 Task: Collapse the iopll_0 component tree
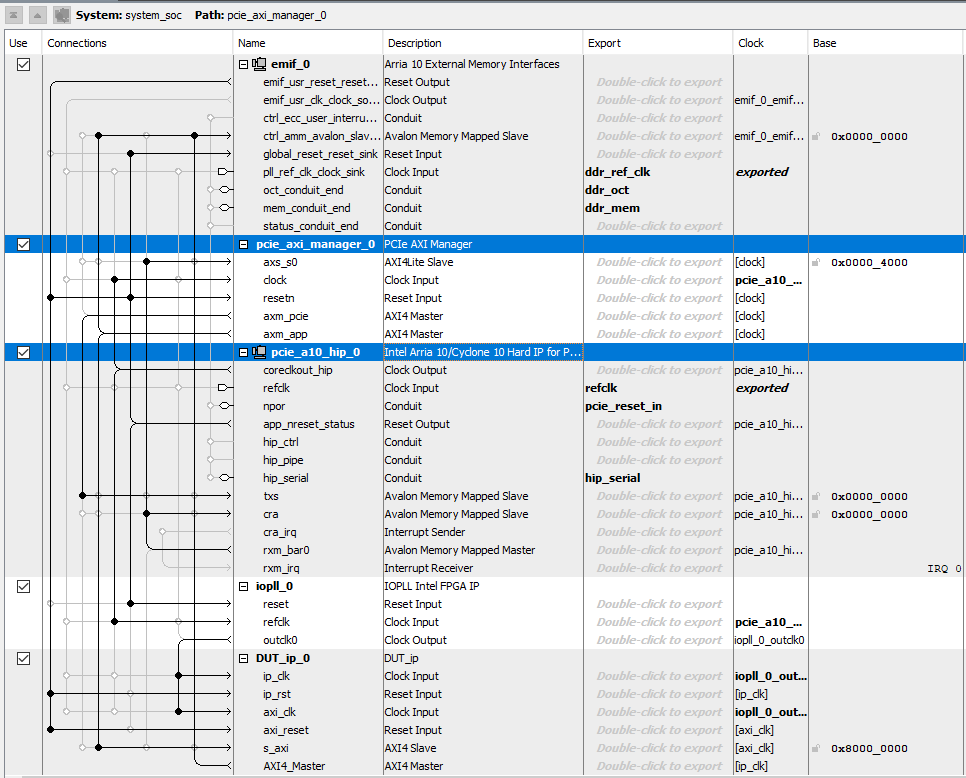tap(243, 586)
